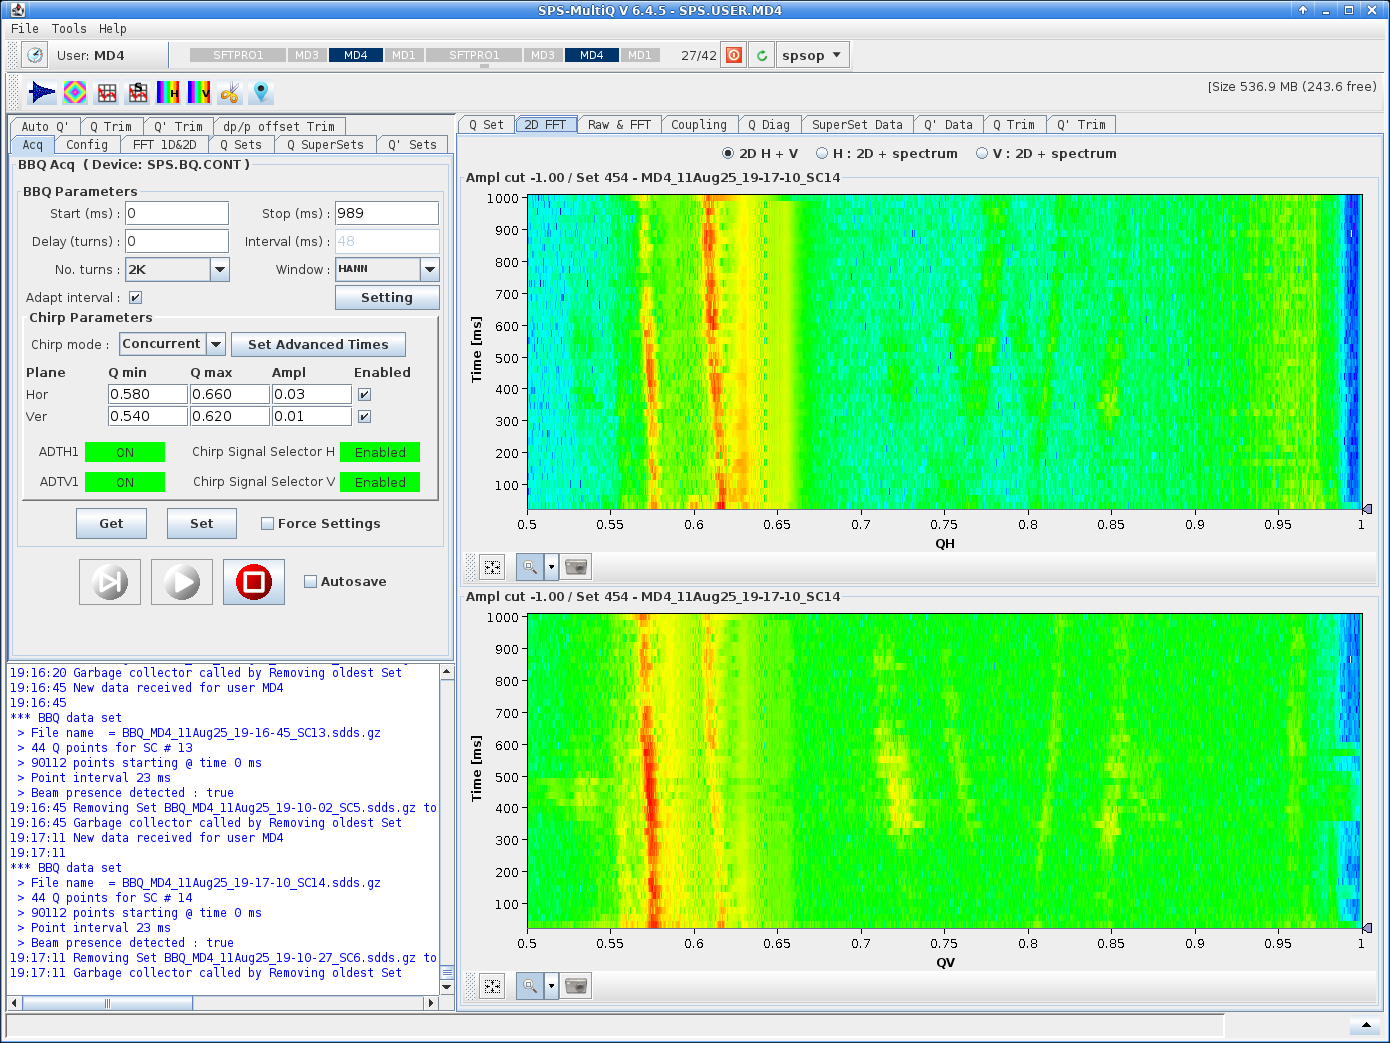Edit the Stop (ms) value field
1390x1043 pixels.
click(x=387, y=212)
